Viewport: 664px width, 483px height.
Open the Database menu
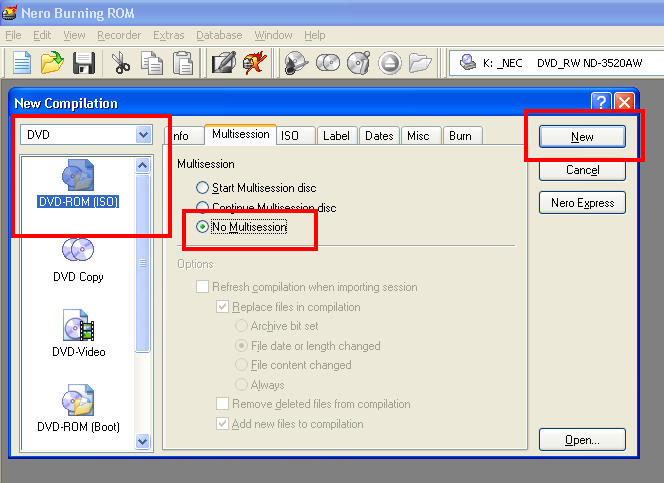(219, 35)
